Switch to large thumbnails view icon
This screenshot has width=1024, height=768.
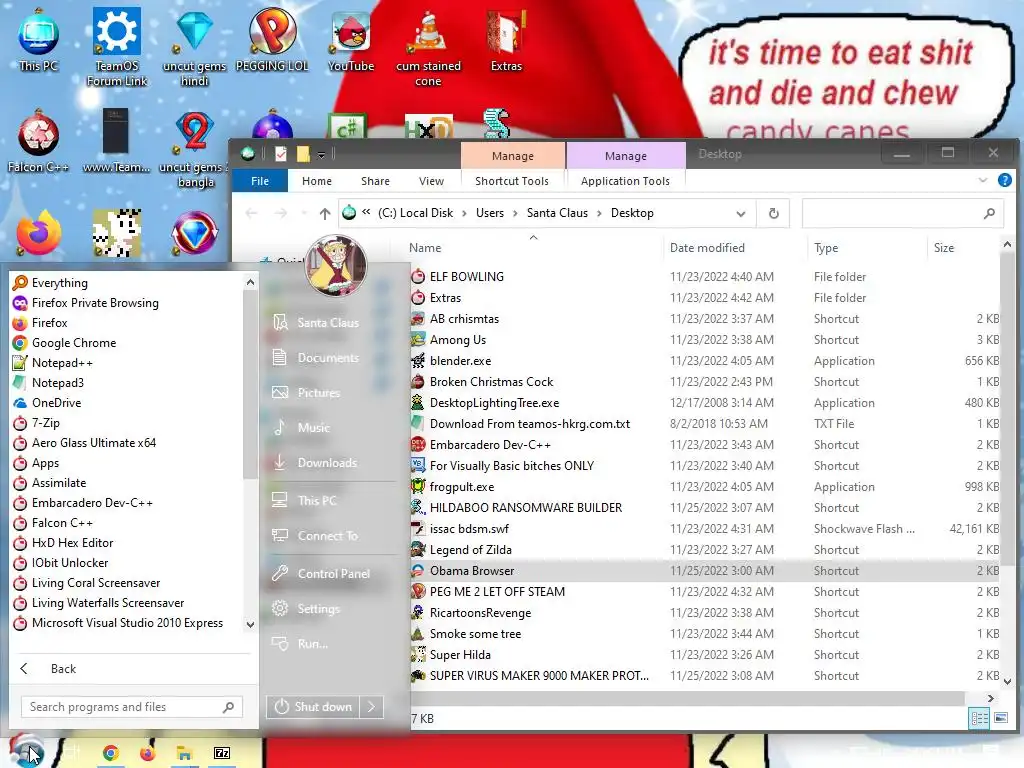(1000, 718)
